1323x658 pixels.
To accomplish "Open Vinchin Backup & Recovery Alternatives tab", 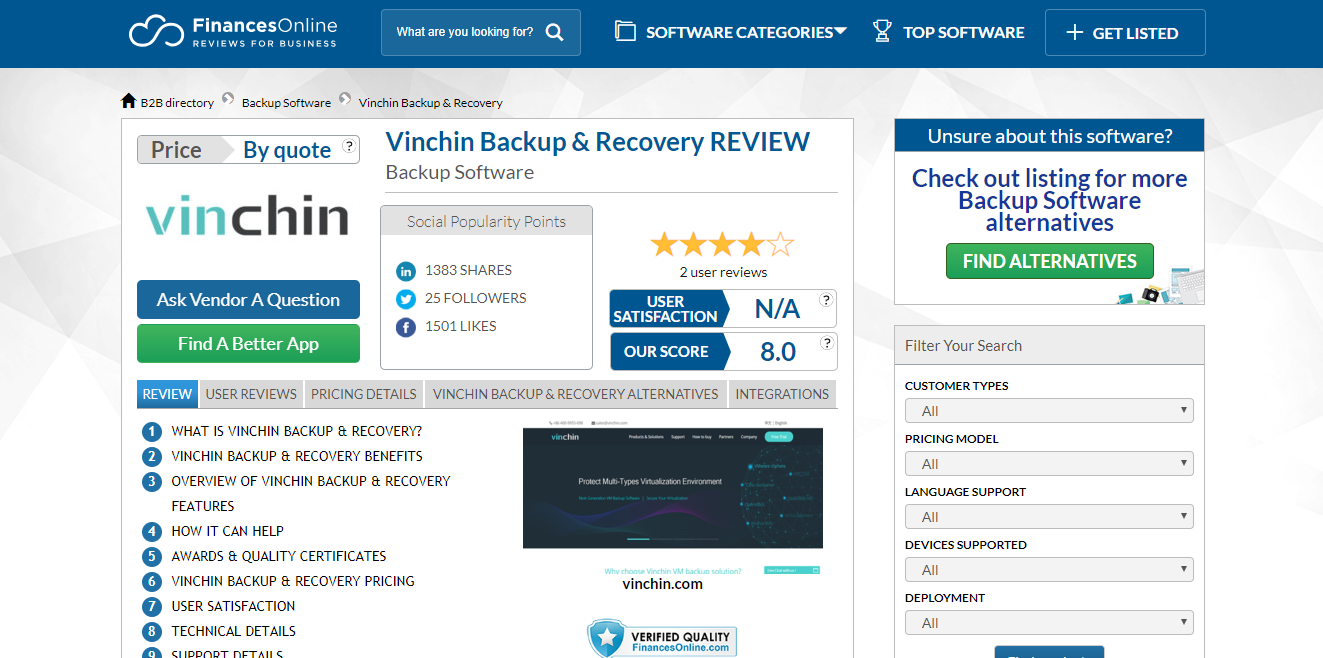I will pos(576,394).
